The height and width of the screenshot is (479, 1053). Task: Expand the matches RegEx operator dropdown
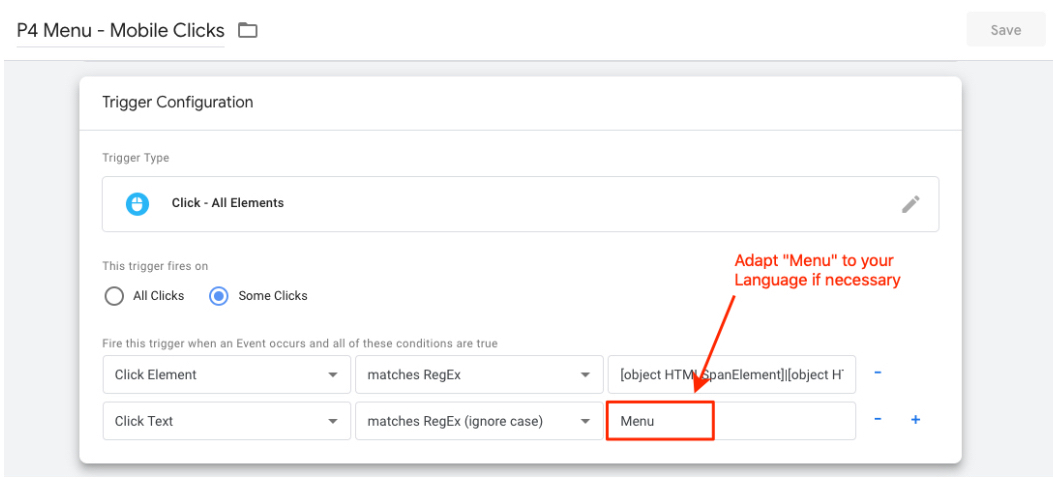(478, 375)
